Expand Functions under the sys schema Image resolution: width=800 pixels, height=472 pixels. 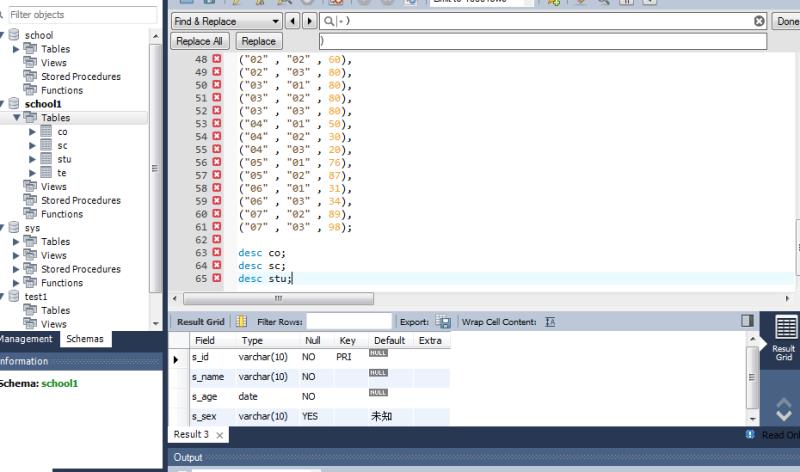(x=16, y=283)
